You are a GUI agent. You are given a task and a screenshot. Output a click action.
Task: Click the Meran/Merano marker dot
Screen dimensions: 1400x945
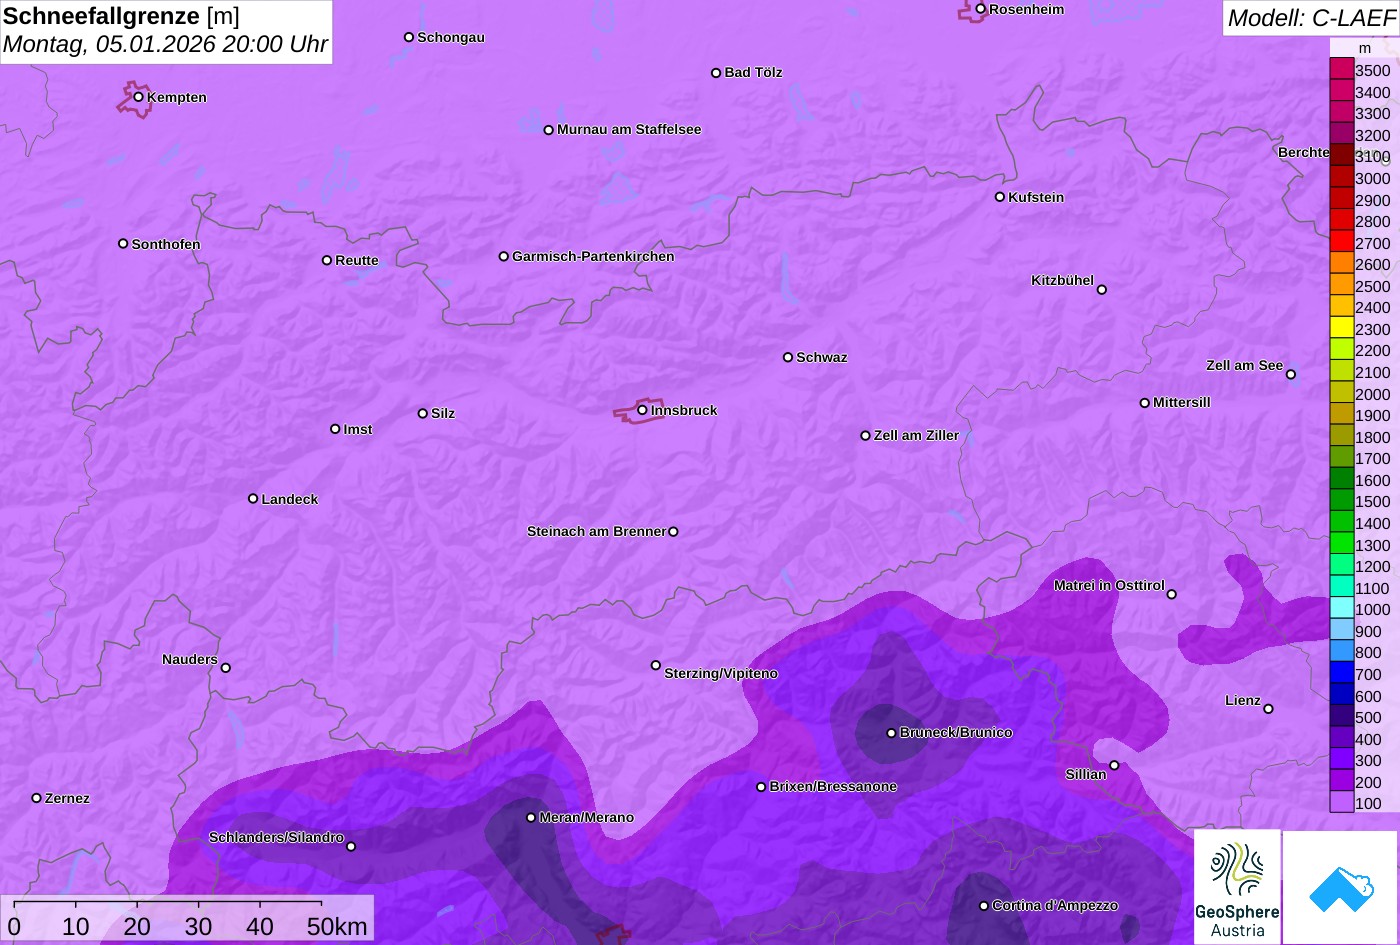(x=531, y=818)
